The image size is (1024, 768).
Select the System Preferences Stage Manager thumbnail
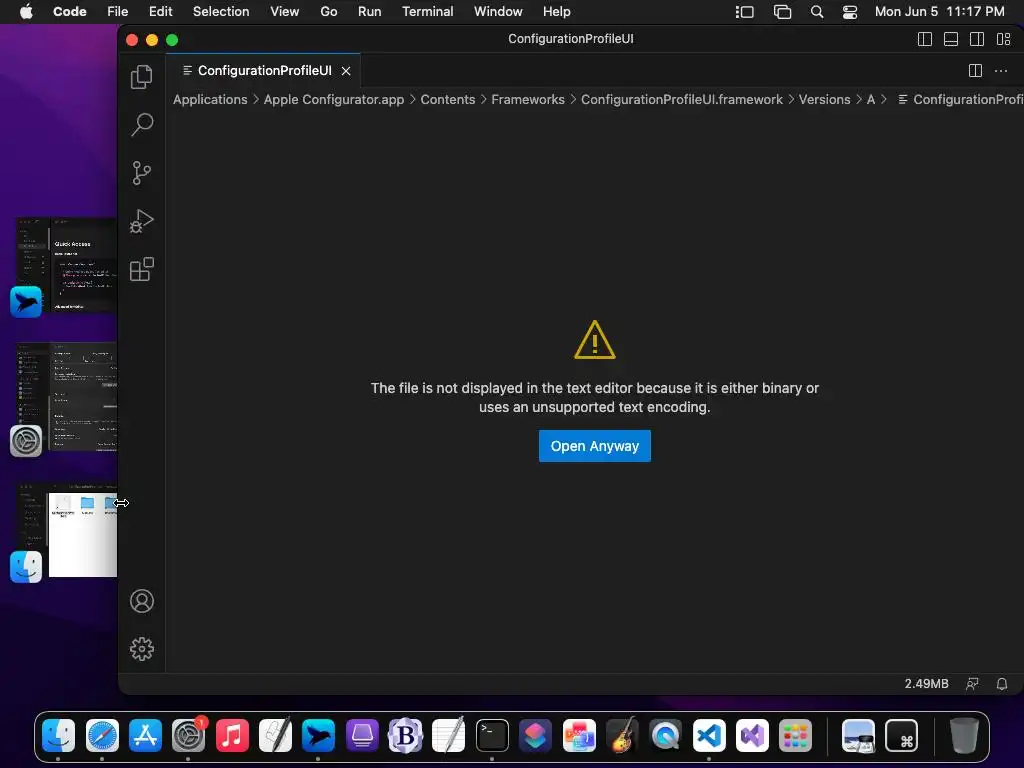(x=65, y=397)
